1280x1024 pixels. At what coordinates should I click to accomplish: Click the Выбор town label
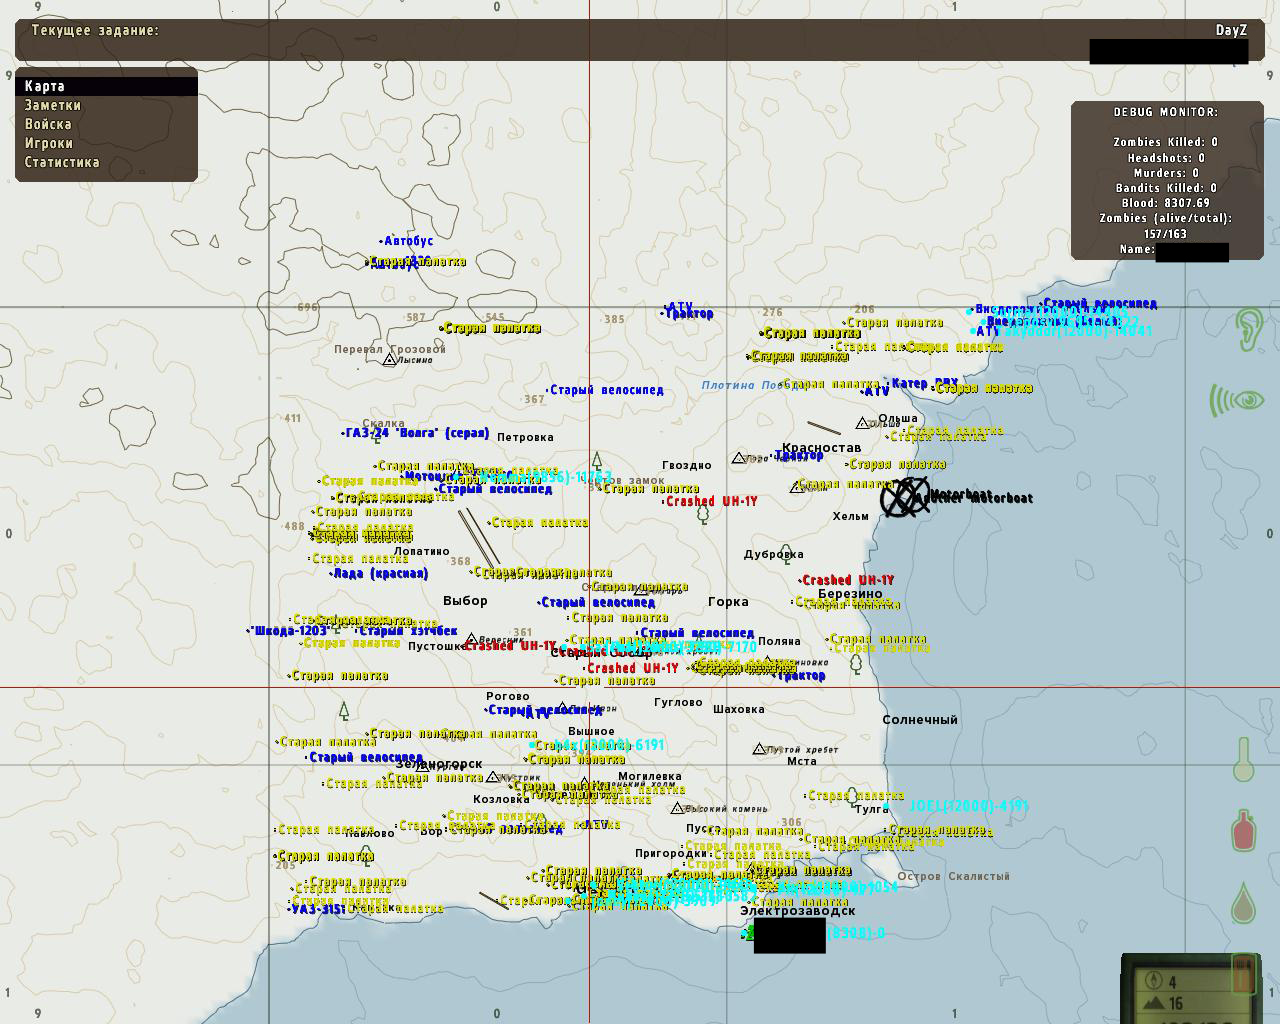pos(465,601)
